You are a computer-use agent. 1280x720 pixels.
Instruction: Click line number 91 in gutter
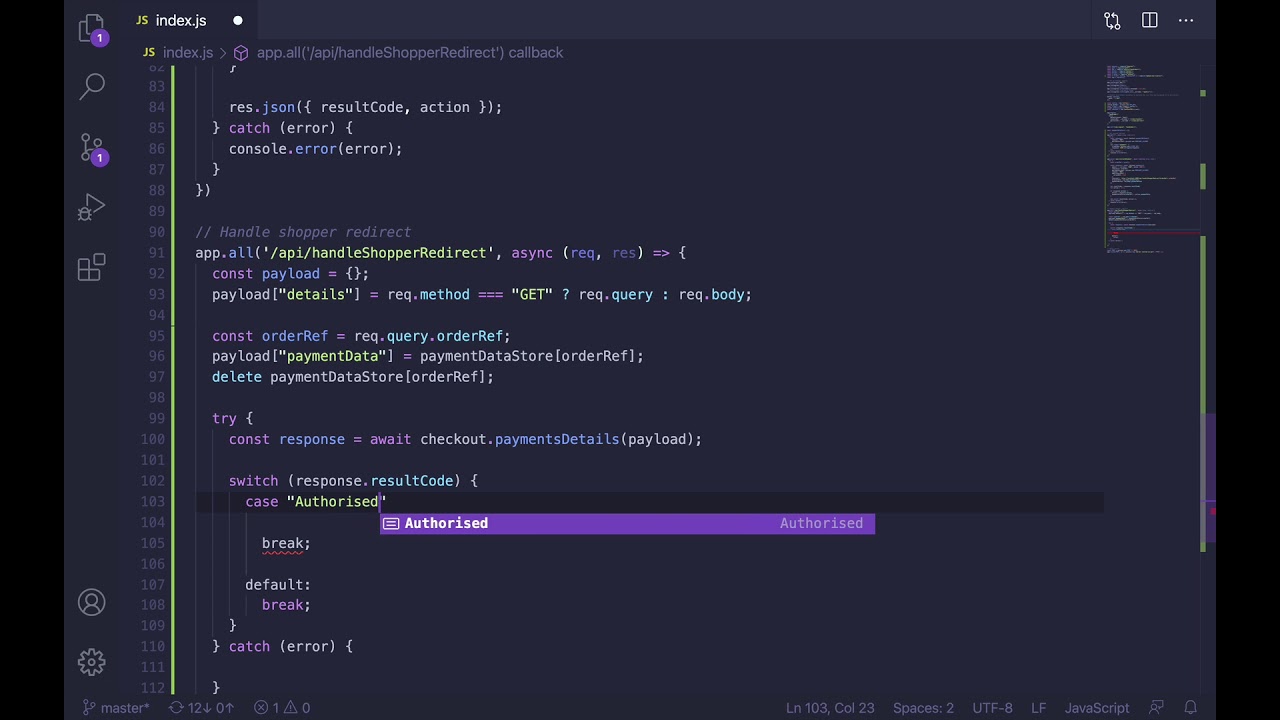156,253
